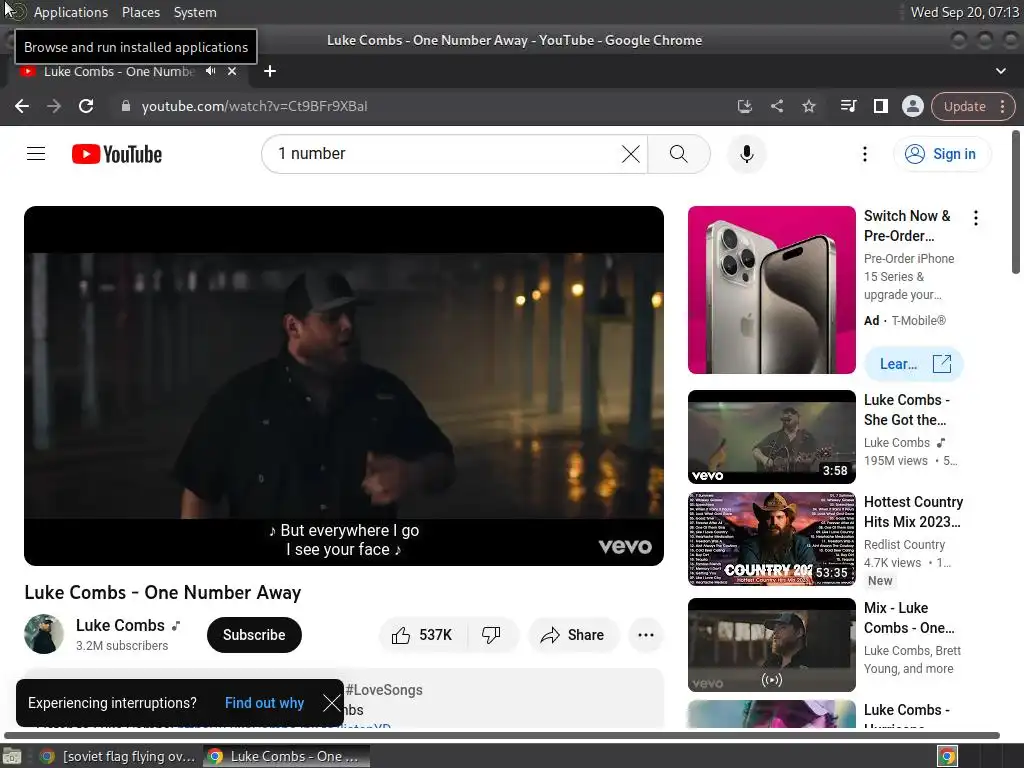Click the #LoveSongs hashtag
The height and width of the screenshot is (768, 1024).
384,690
